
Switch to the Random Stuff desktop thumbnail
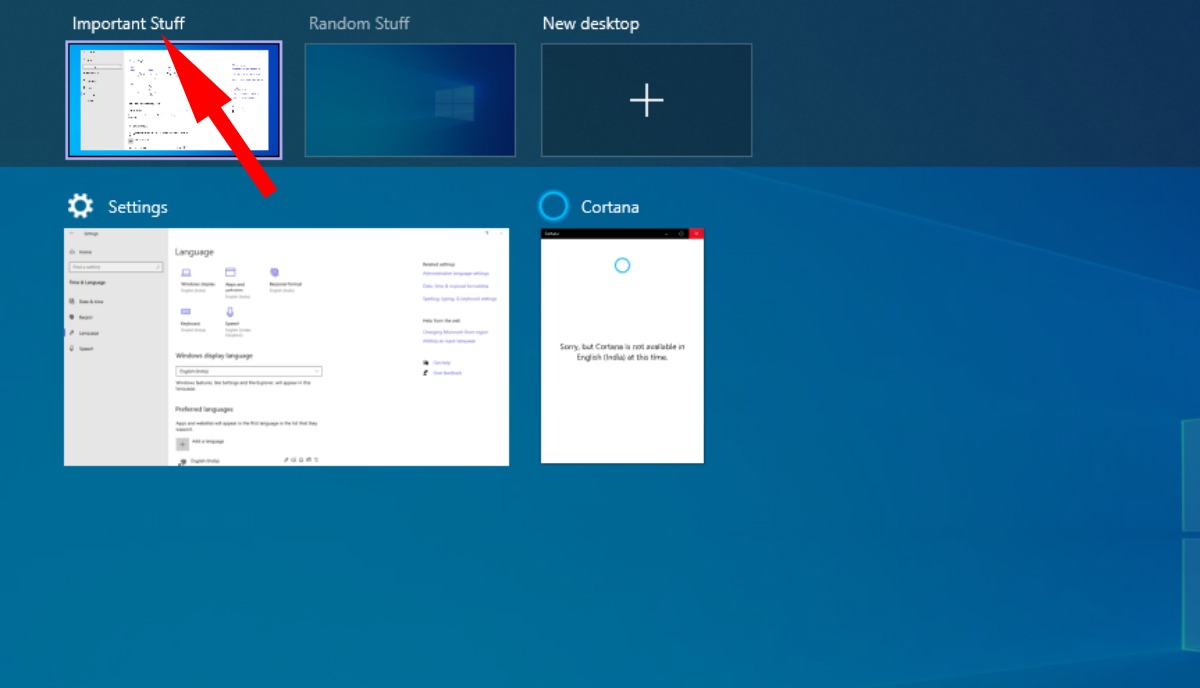coord(410,100)
